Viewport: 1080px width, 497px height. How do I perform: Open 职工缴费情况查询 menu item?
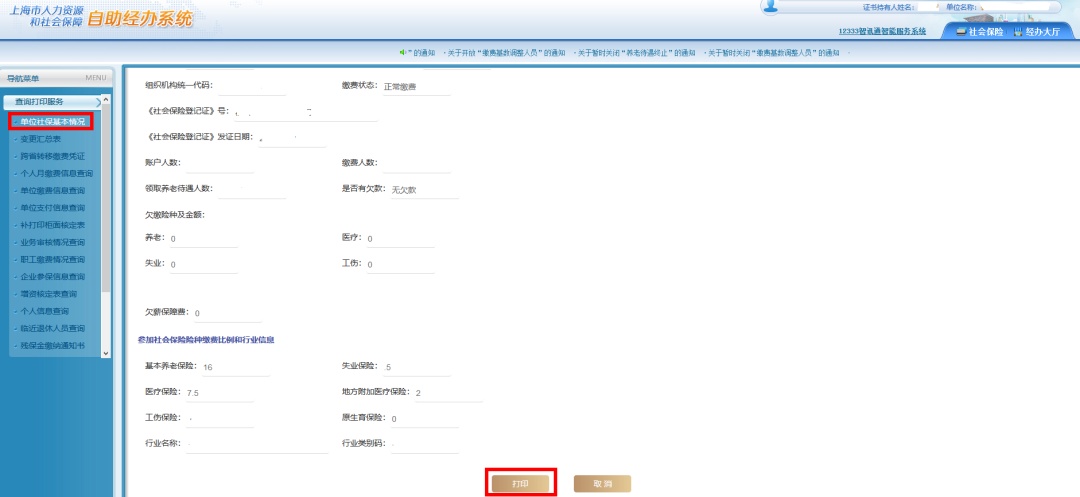pyautogui.click(x=52, y=260)
